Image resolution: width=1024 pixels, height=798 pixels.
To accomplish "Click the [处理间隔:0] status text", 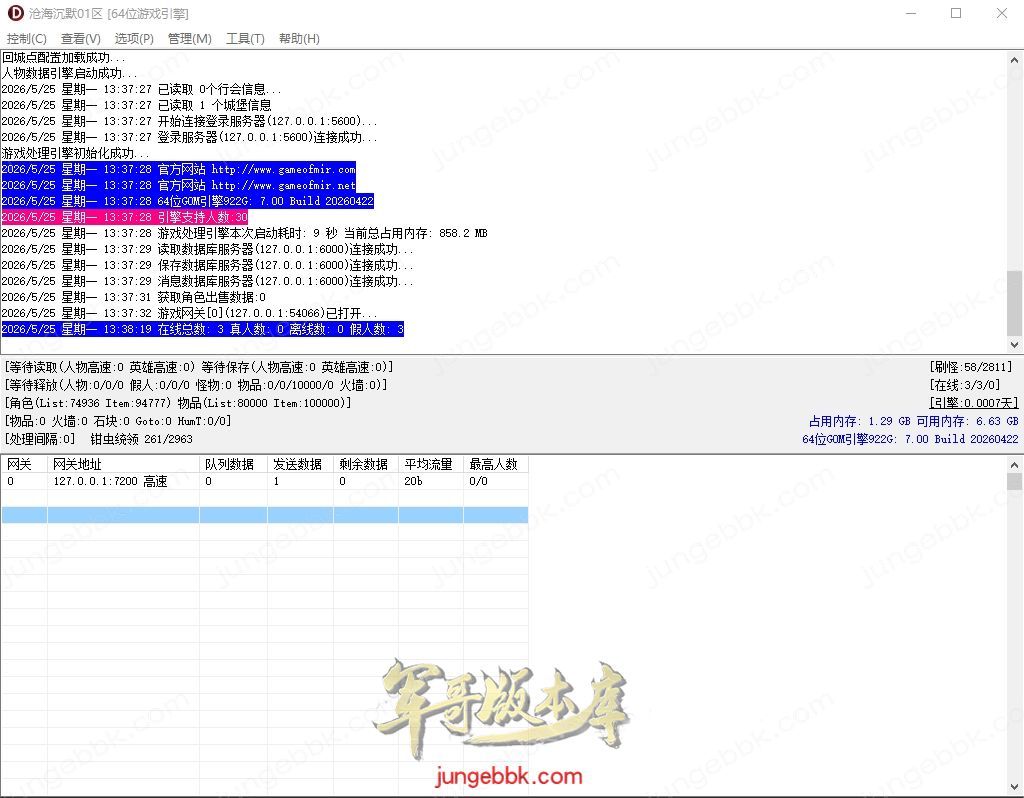I will (x=40, y=439).
